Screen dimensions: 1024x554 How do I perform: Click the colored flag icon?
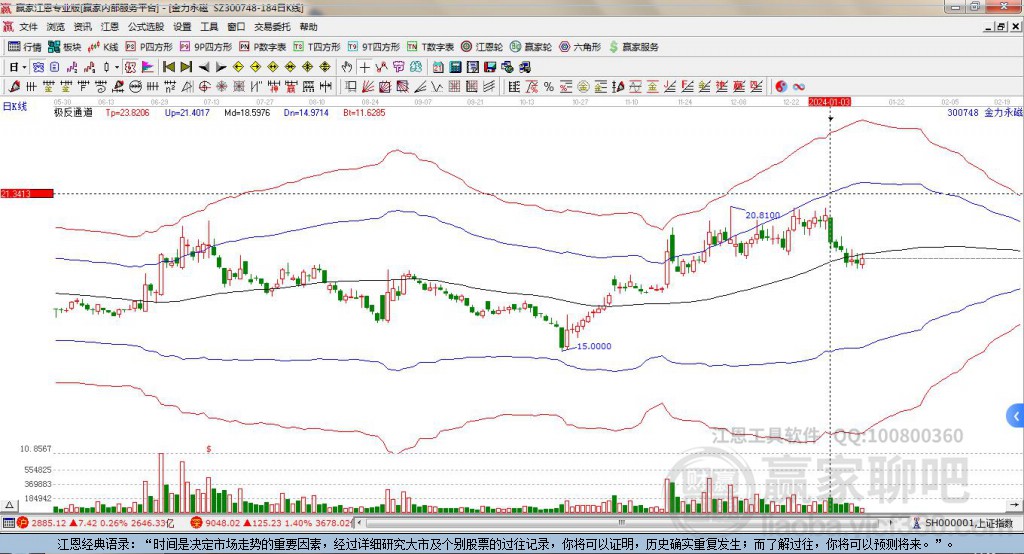point(148,67)
